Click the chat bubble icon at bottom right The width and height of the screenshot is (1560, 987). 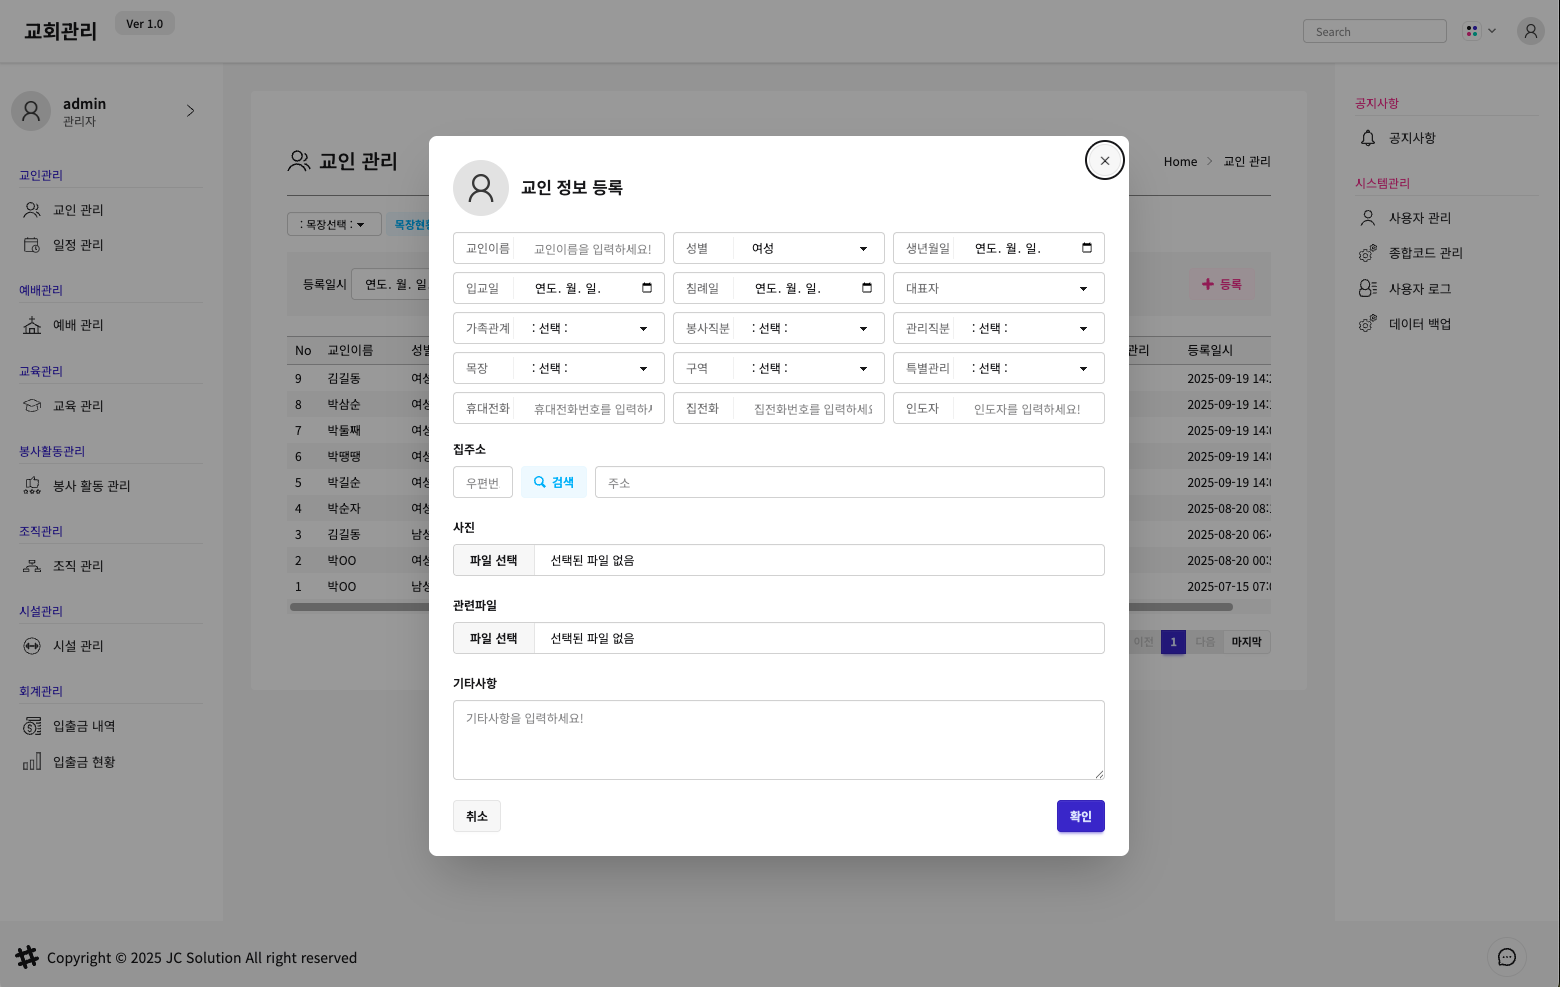pyautogui.click(x=1506, y=957)
